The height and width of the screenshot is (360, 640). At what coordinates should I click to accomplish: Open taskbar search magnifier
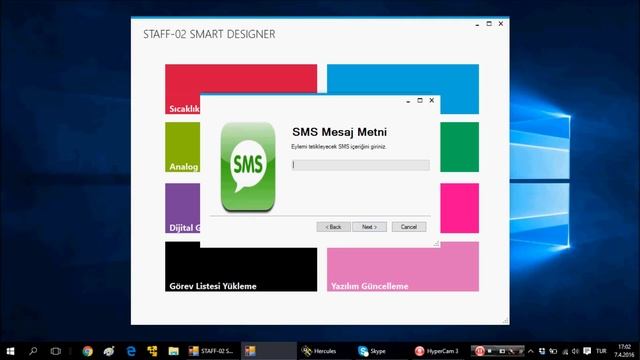click(33, 351)
